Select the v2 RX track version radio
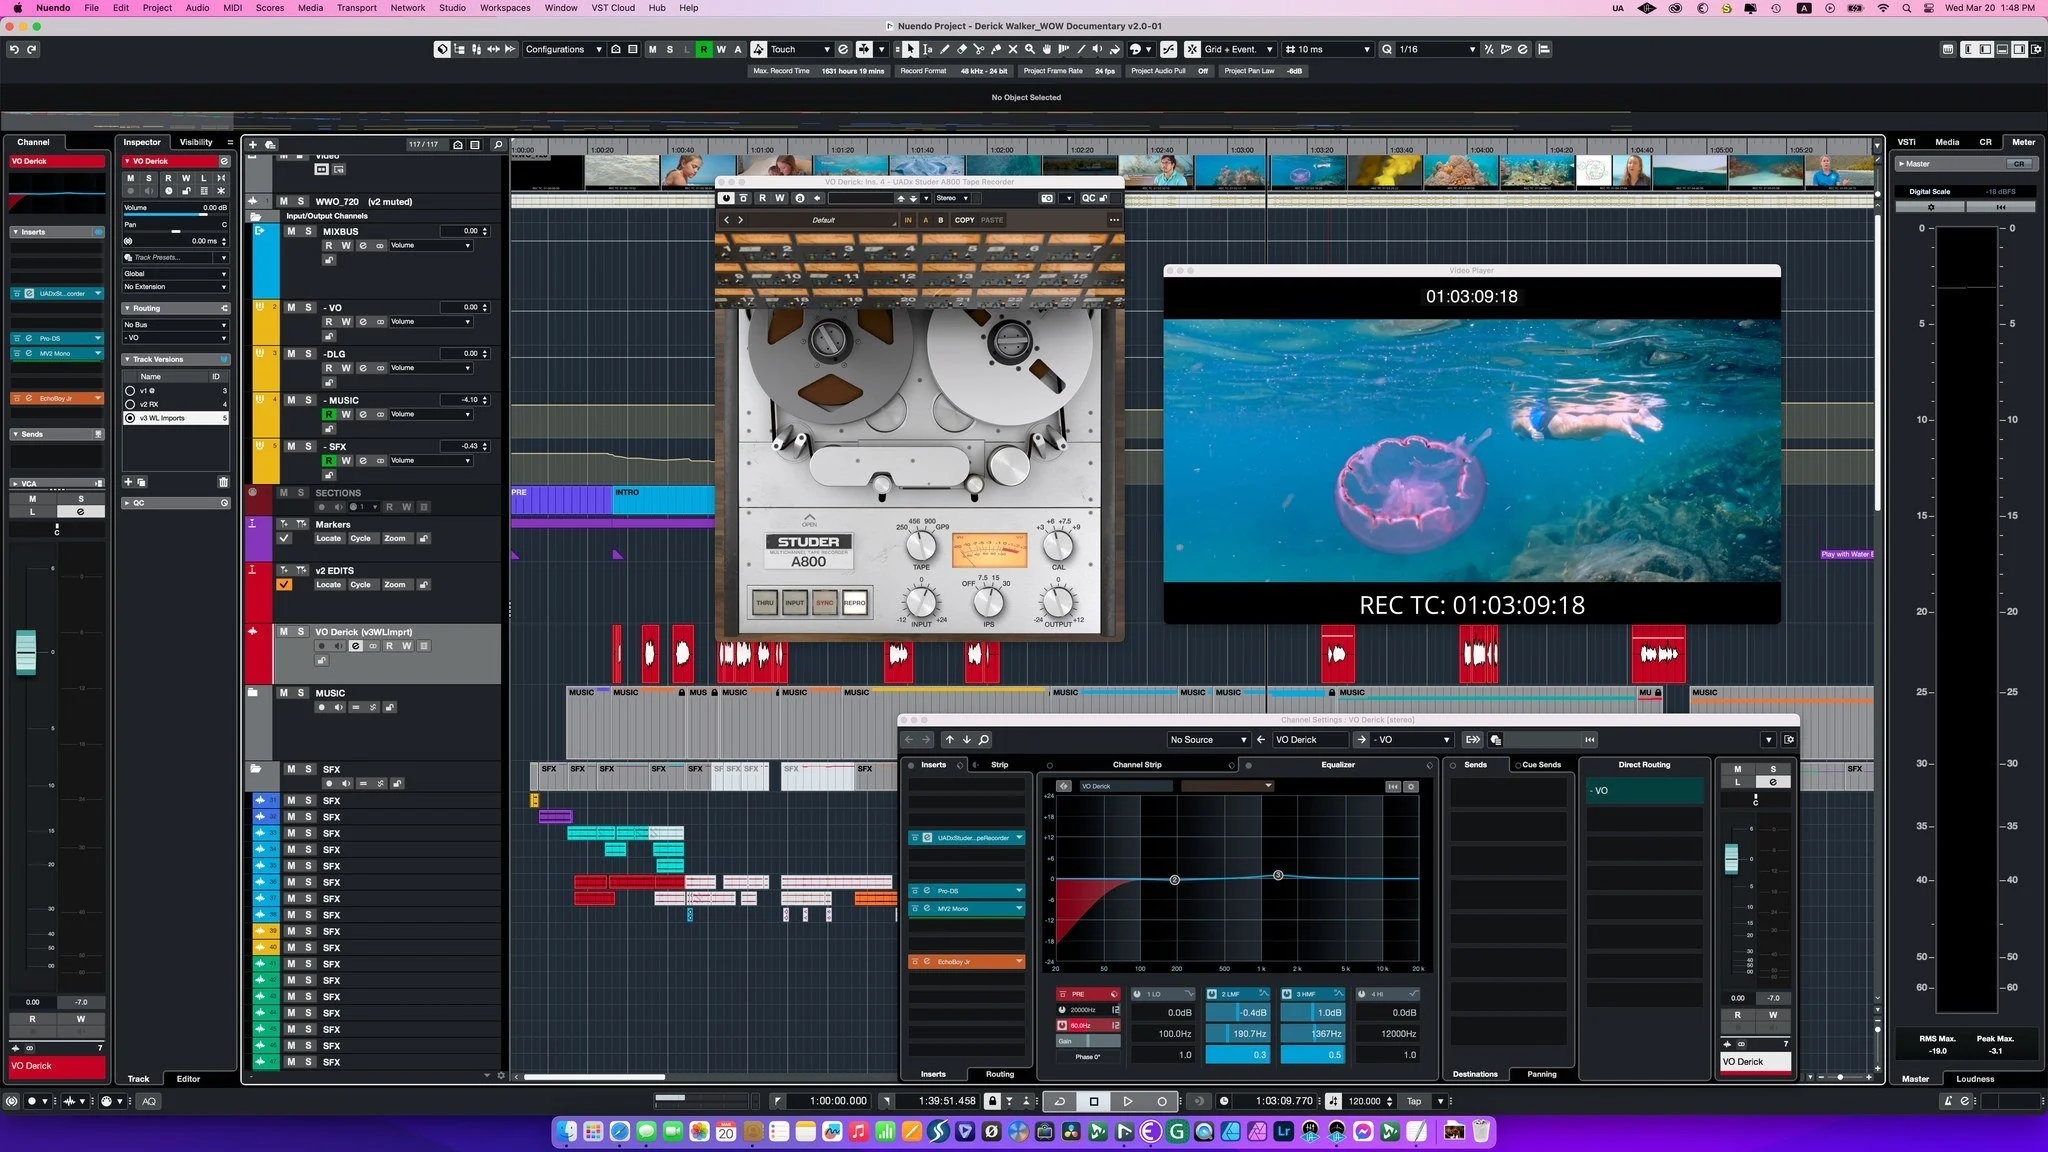 pyautogui.click(x=130, y=404)
